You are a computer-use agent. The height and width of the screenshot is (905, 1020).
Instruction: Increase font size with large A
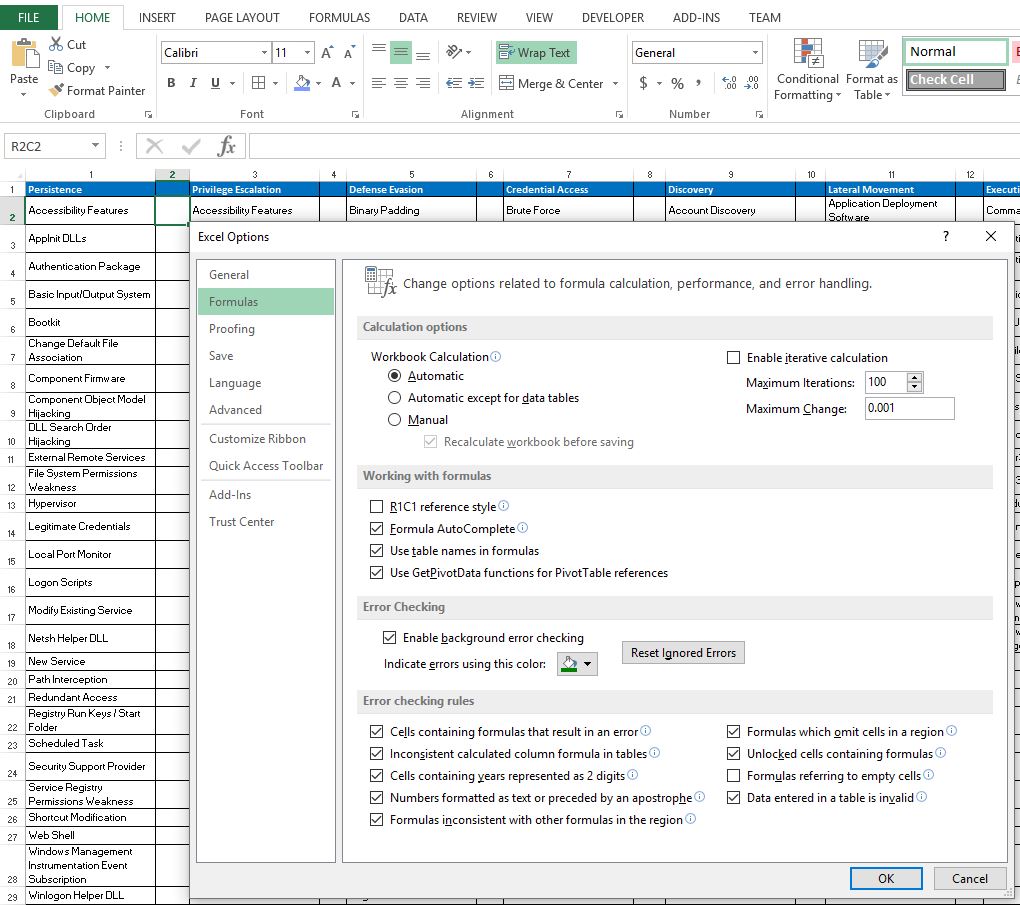pyautogui.click(x=327, y=53)
